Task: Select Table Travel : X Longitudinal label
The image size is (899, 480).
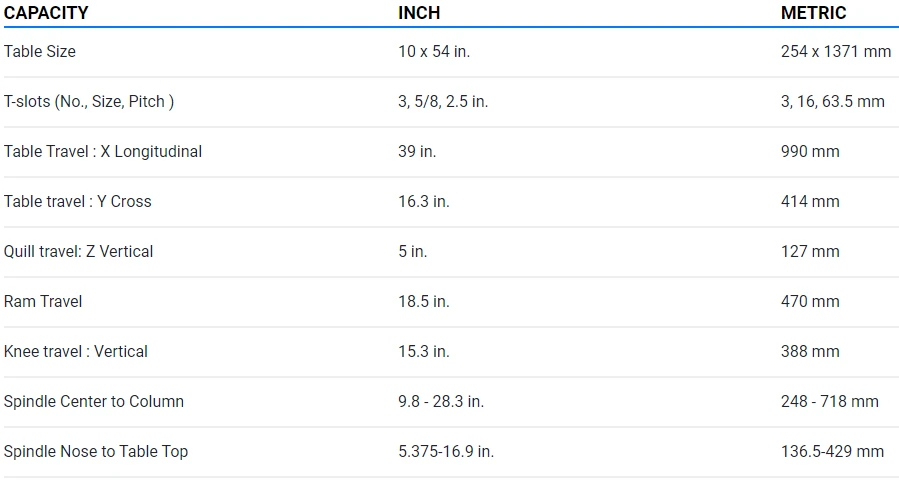Action: (103, 151)
